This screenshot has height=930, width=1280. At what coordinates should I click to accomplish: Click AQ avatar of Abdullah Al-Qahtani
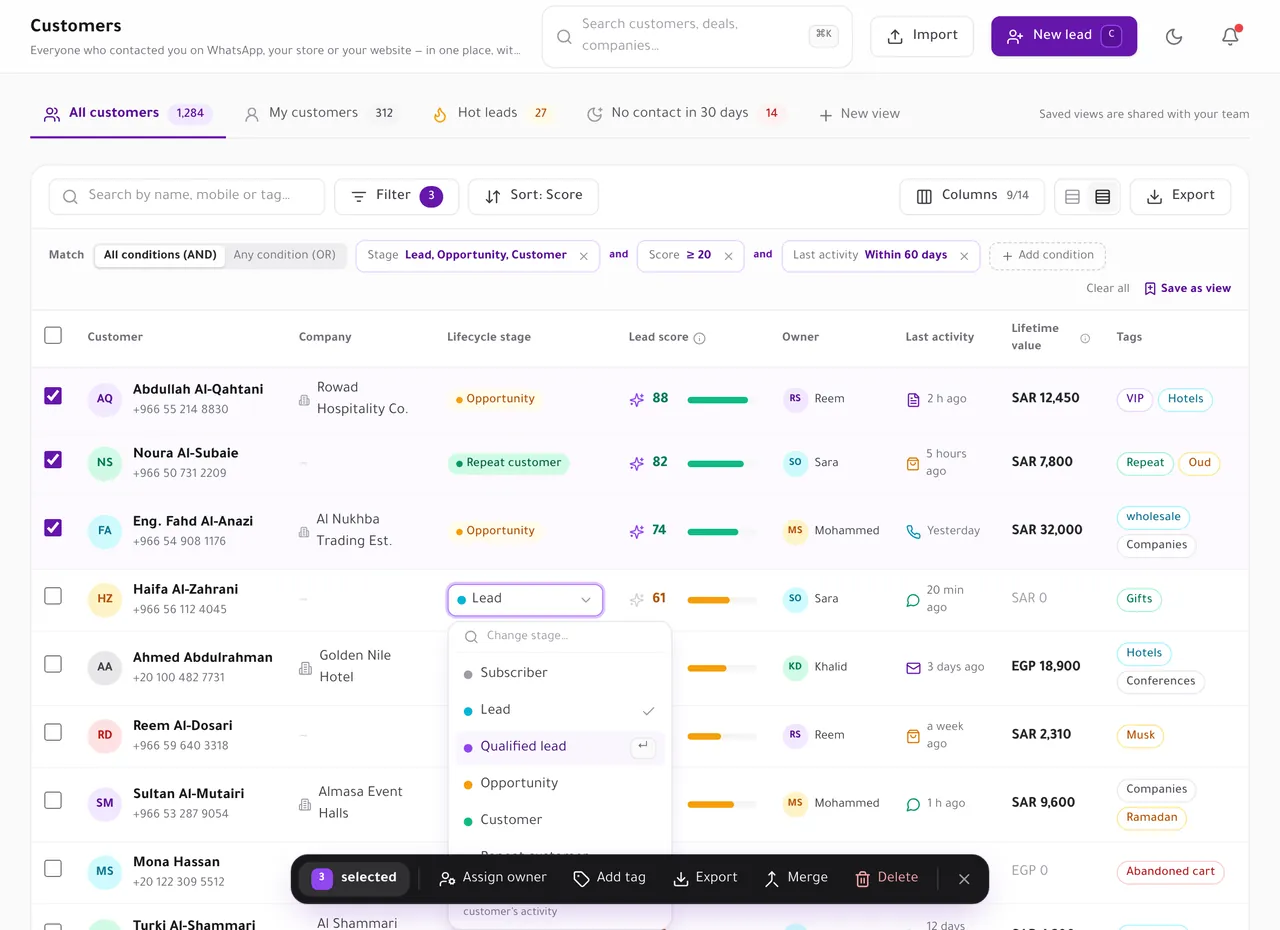[x=105, y=399]
